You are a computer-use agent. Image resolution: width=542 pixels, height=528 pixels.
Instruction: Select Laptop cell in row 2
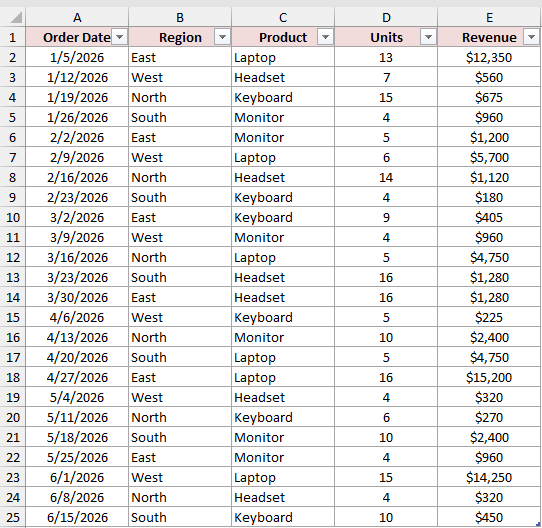283,57
